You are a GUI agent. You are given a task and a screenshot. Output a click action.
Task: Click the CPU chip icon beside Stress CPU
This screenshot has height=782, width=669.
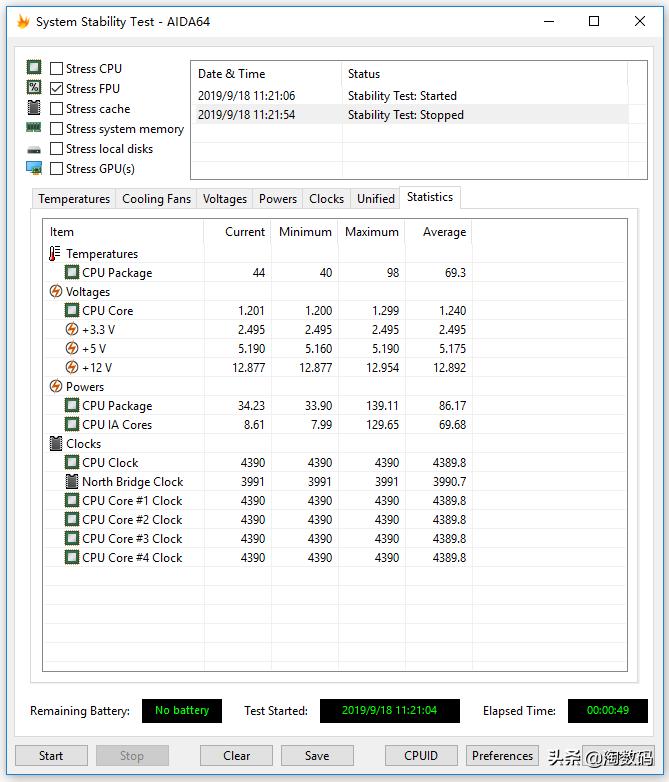(34, 67)
